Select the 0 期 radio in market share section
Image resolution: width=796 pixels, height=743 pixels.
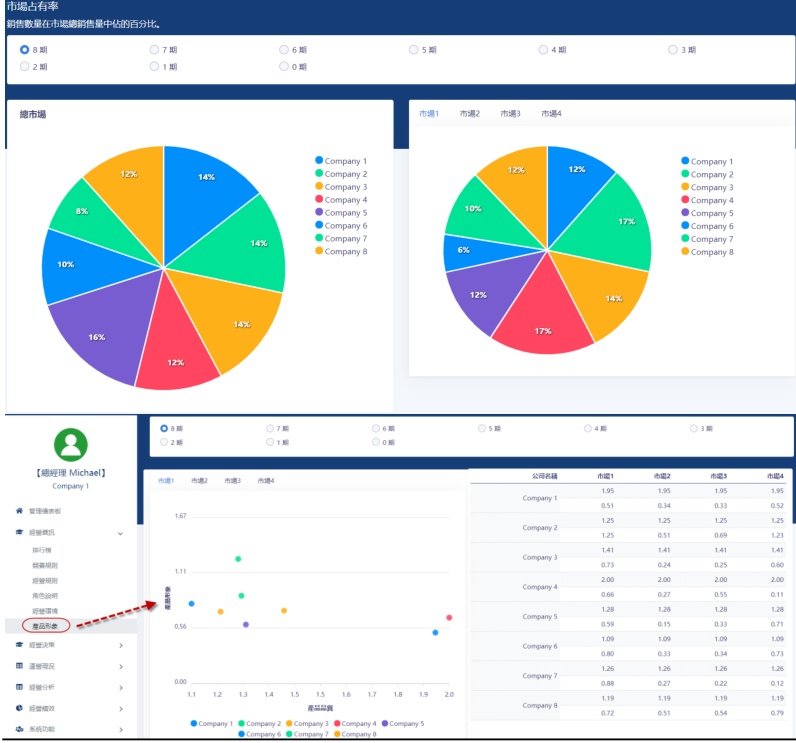click(284, 67)
